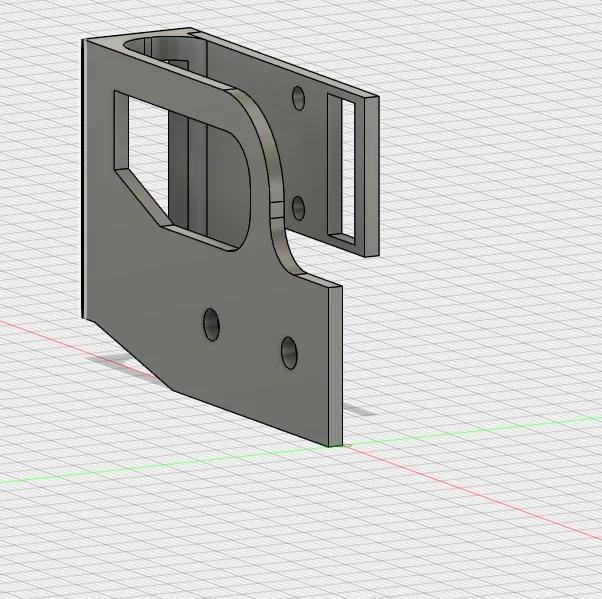The image size is (602, 599).
Task: Select the lower small hole on back plate
Action: pyautogui.click(x=298, y=208)
